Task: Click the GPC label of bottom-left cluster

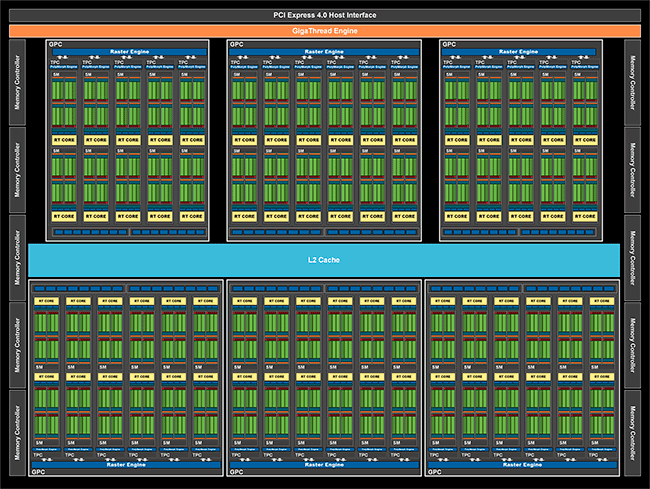Action: (x=40, y=471)
